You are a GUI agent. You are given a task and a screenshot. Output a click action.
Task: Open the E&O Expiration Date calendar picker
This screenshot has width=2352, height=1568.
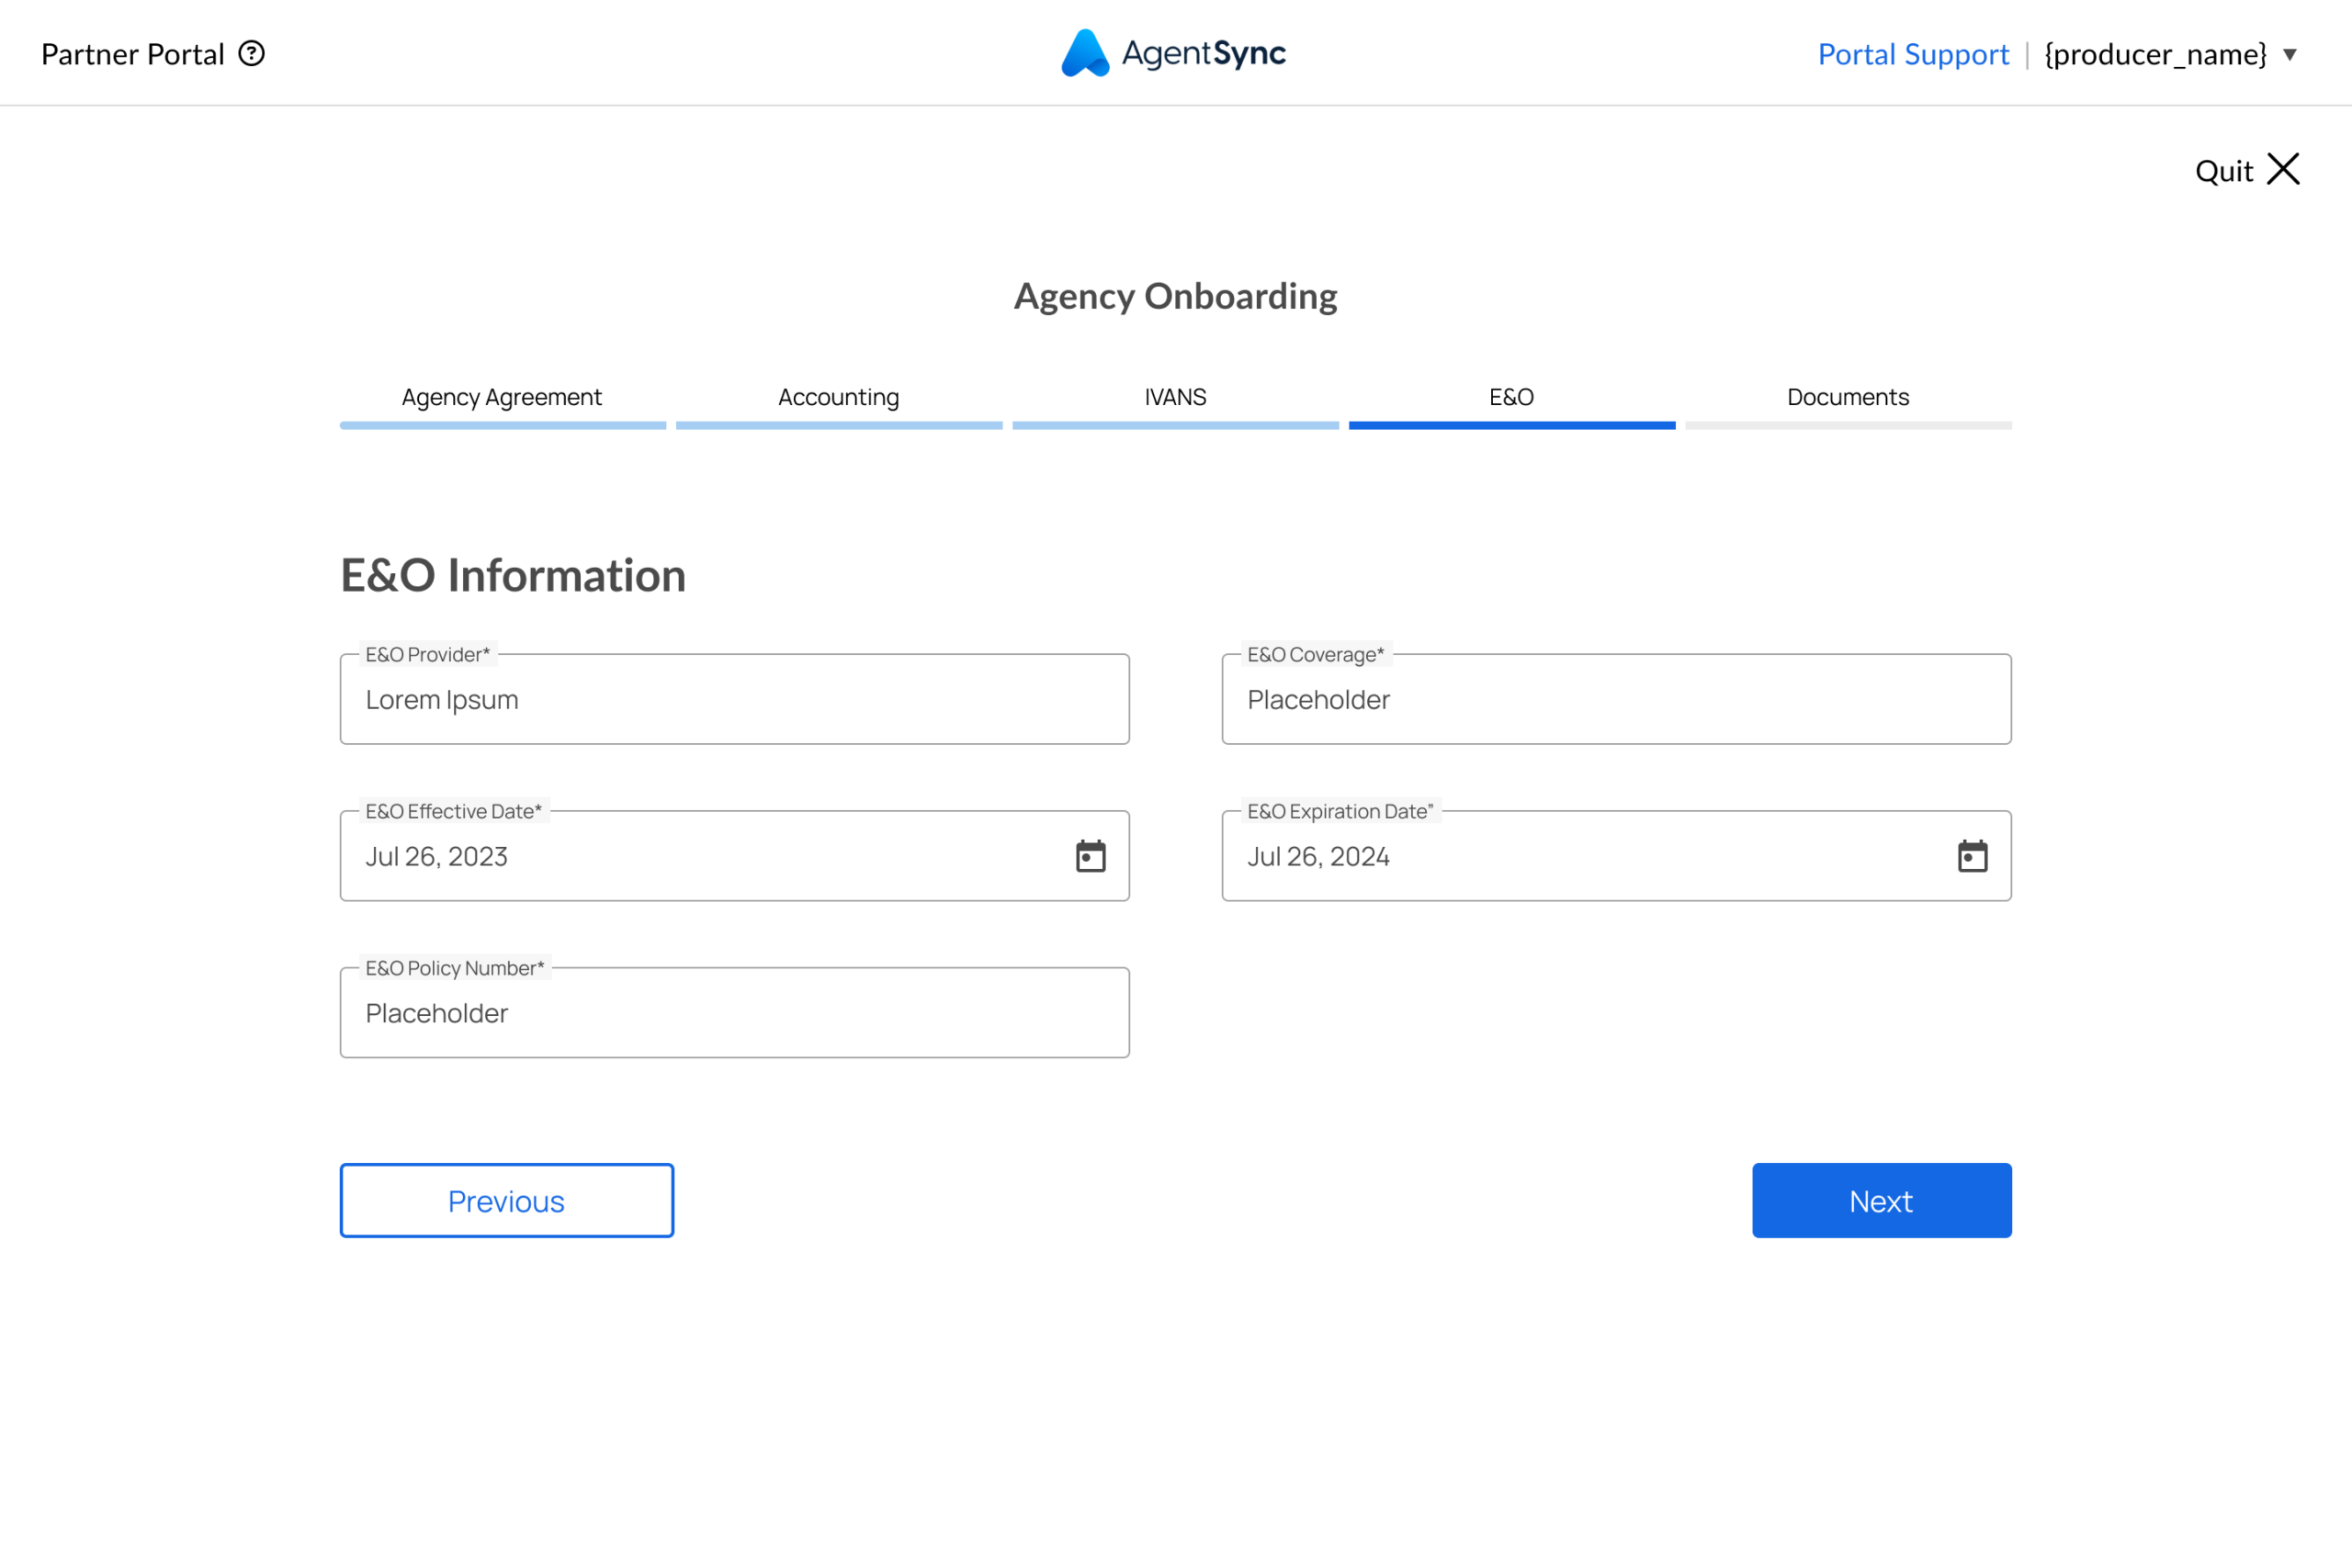click(1972, 856)
